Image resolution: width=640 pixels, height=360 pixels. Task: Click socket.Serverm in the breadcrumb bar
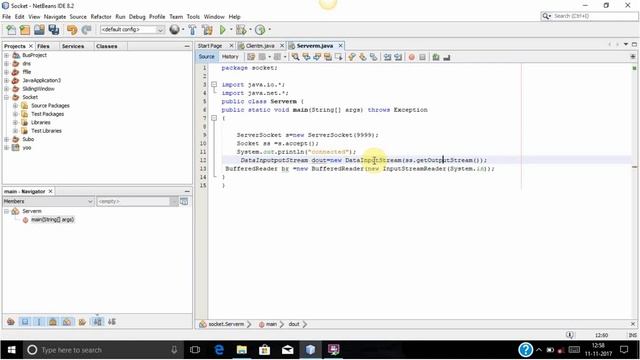click(226, 324)
